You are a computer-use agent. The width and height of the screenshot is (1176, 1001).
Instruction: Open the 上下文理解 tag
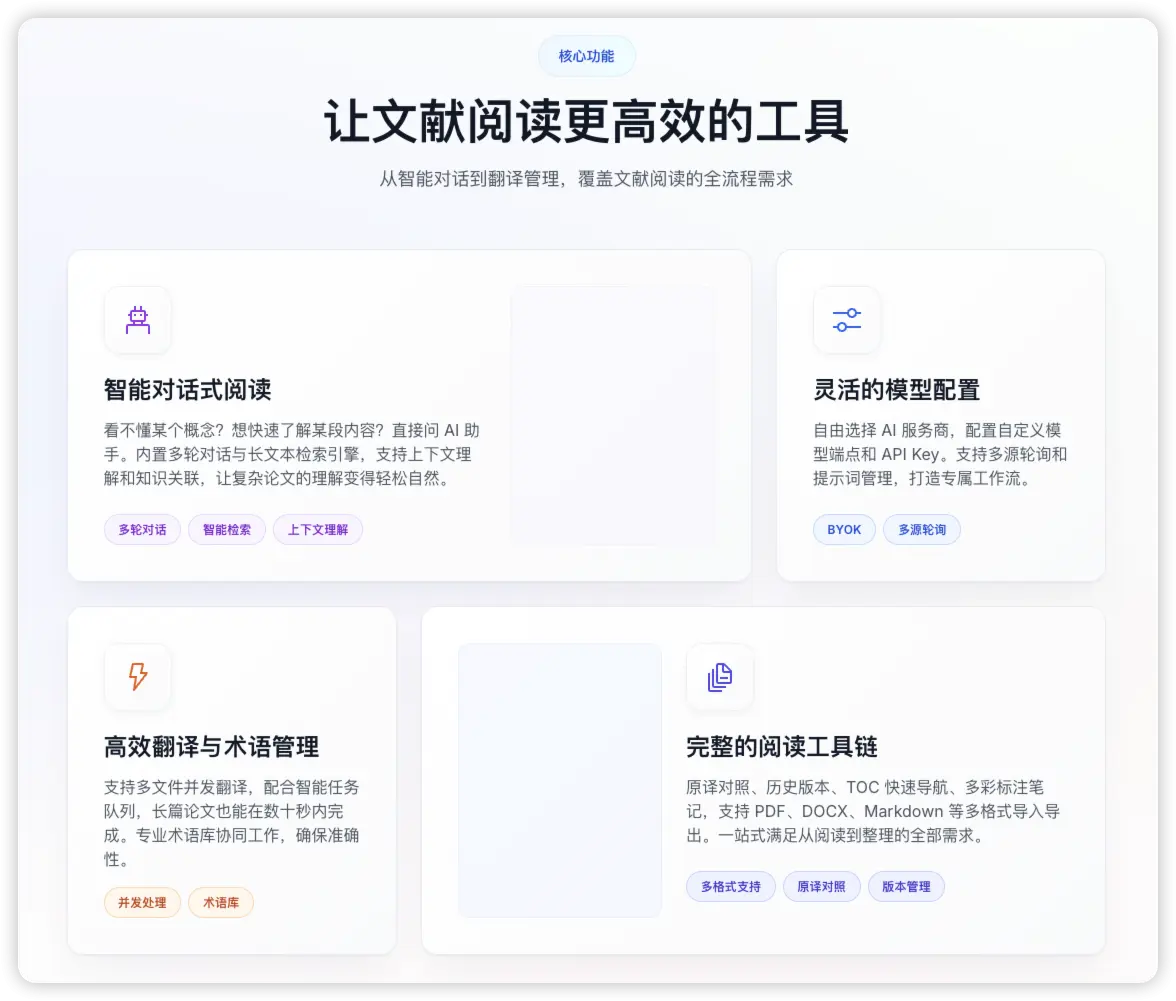(317, 529)
